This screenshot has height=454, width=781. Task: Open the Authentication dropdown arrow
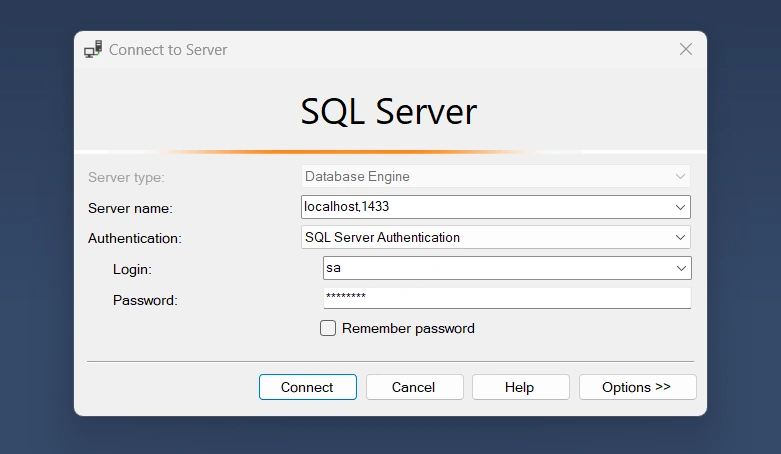click(680, 237)
